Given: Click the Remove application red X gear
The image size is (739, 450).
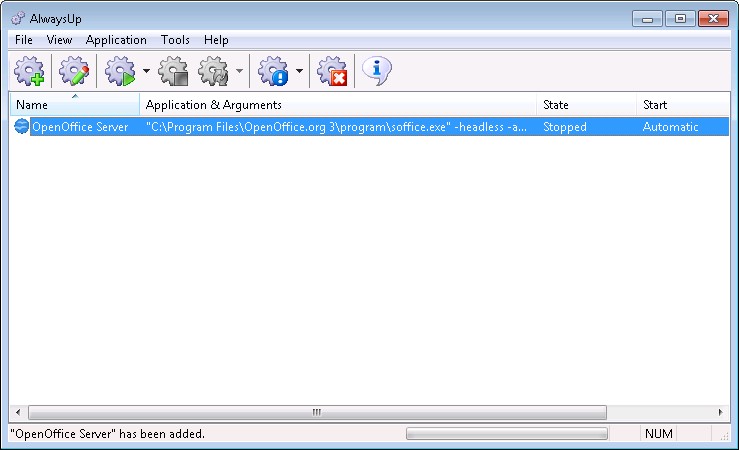Looking at the screenshot, I should click(x=332, y=71).
